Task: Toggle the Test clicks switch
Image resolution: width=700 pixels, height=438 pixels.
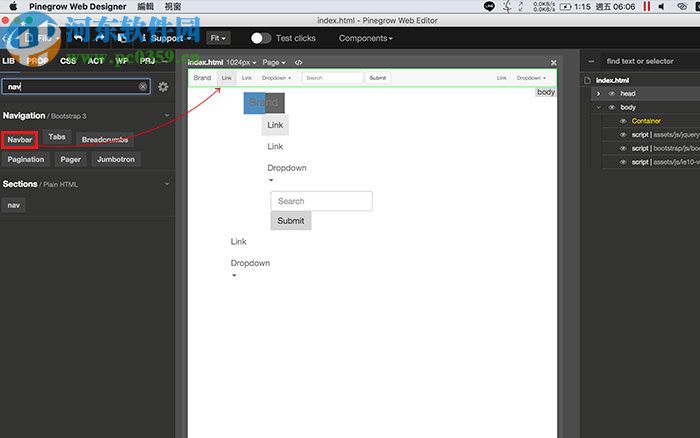Action: click(261, 38)
